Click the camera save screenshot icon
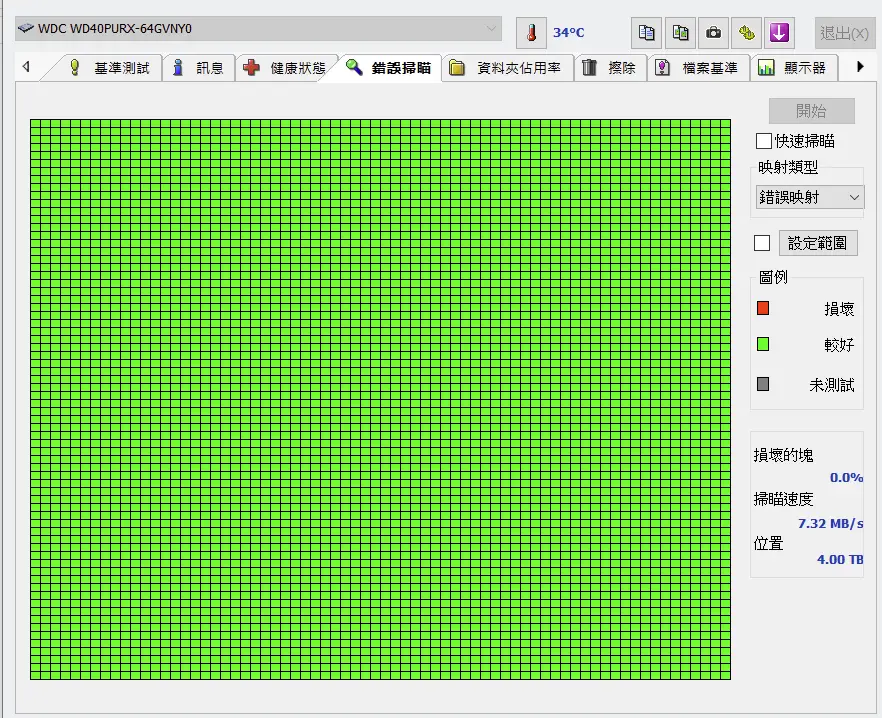This screenshot has width=882, height=718. point(713,32)
